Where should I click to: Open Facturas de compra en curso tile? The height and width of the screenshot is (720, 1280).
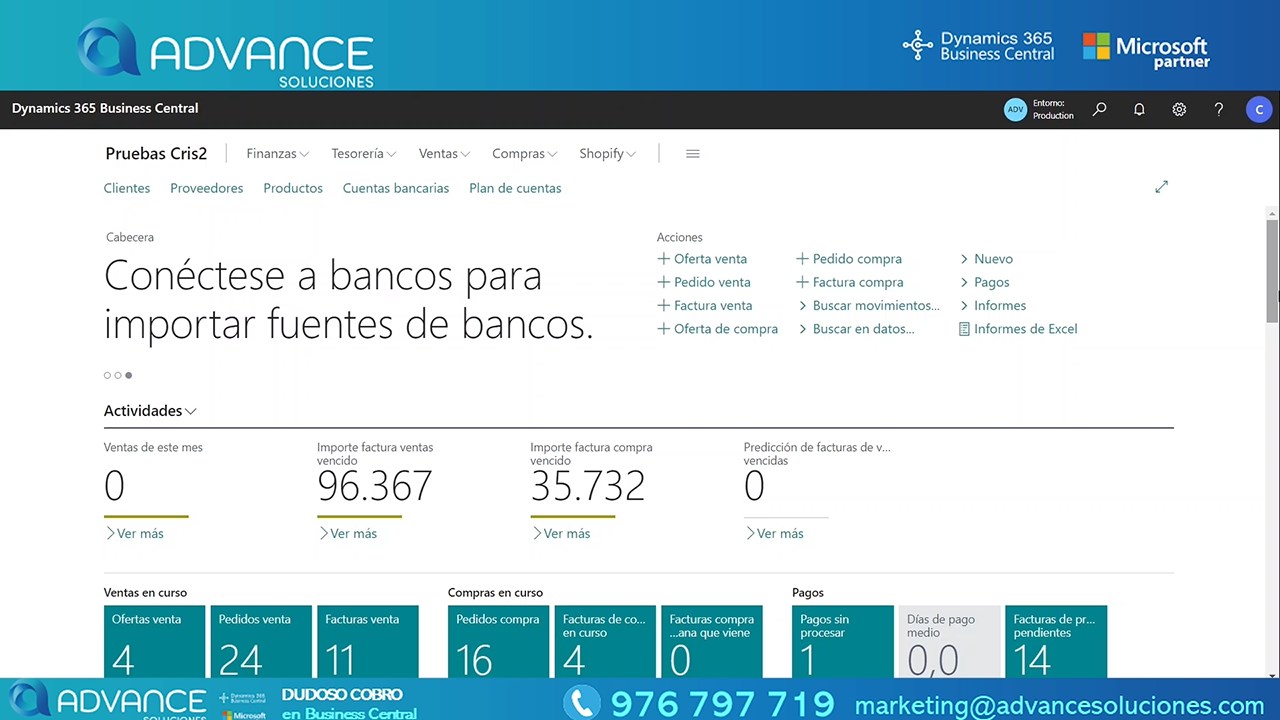tap(605, 641)
